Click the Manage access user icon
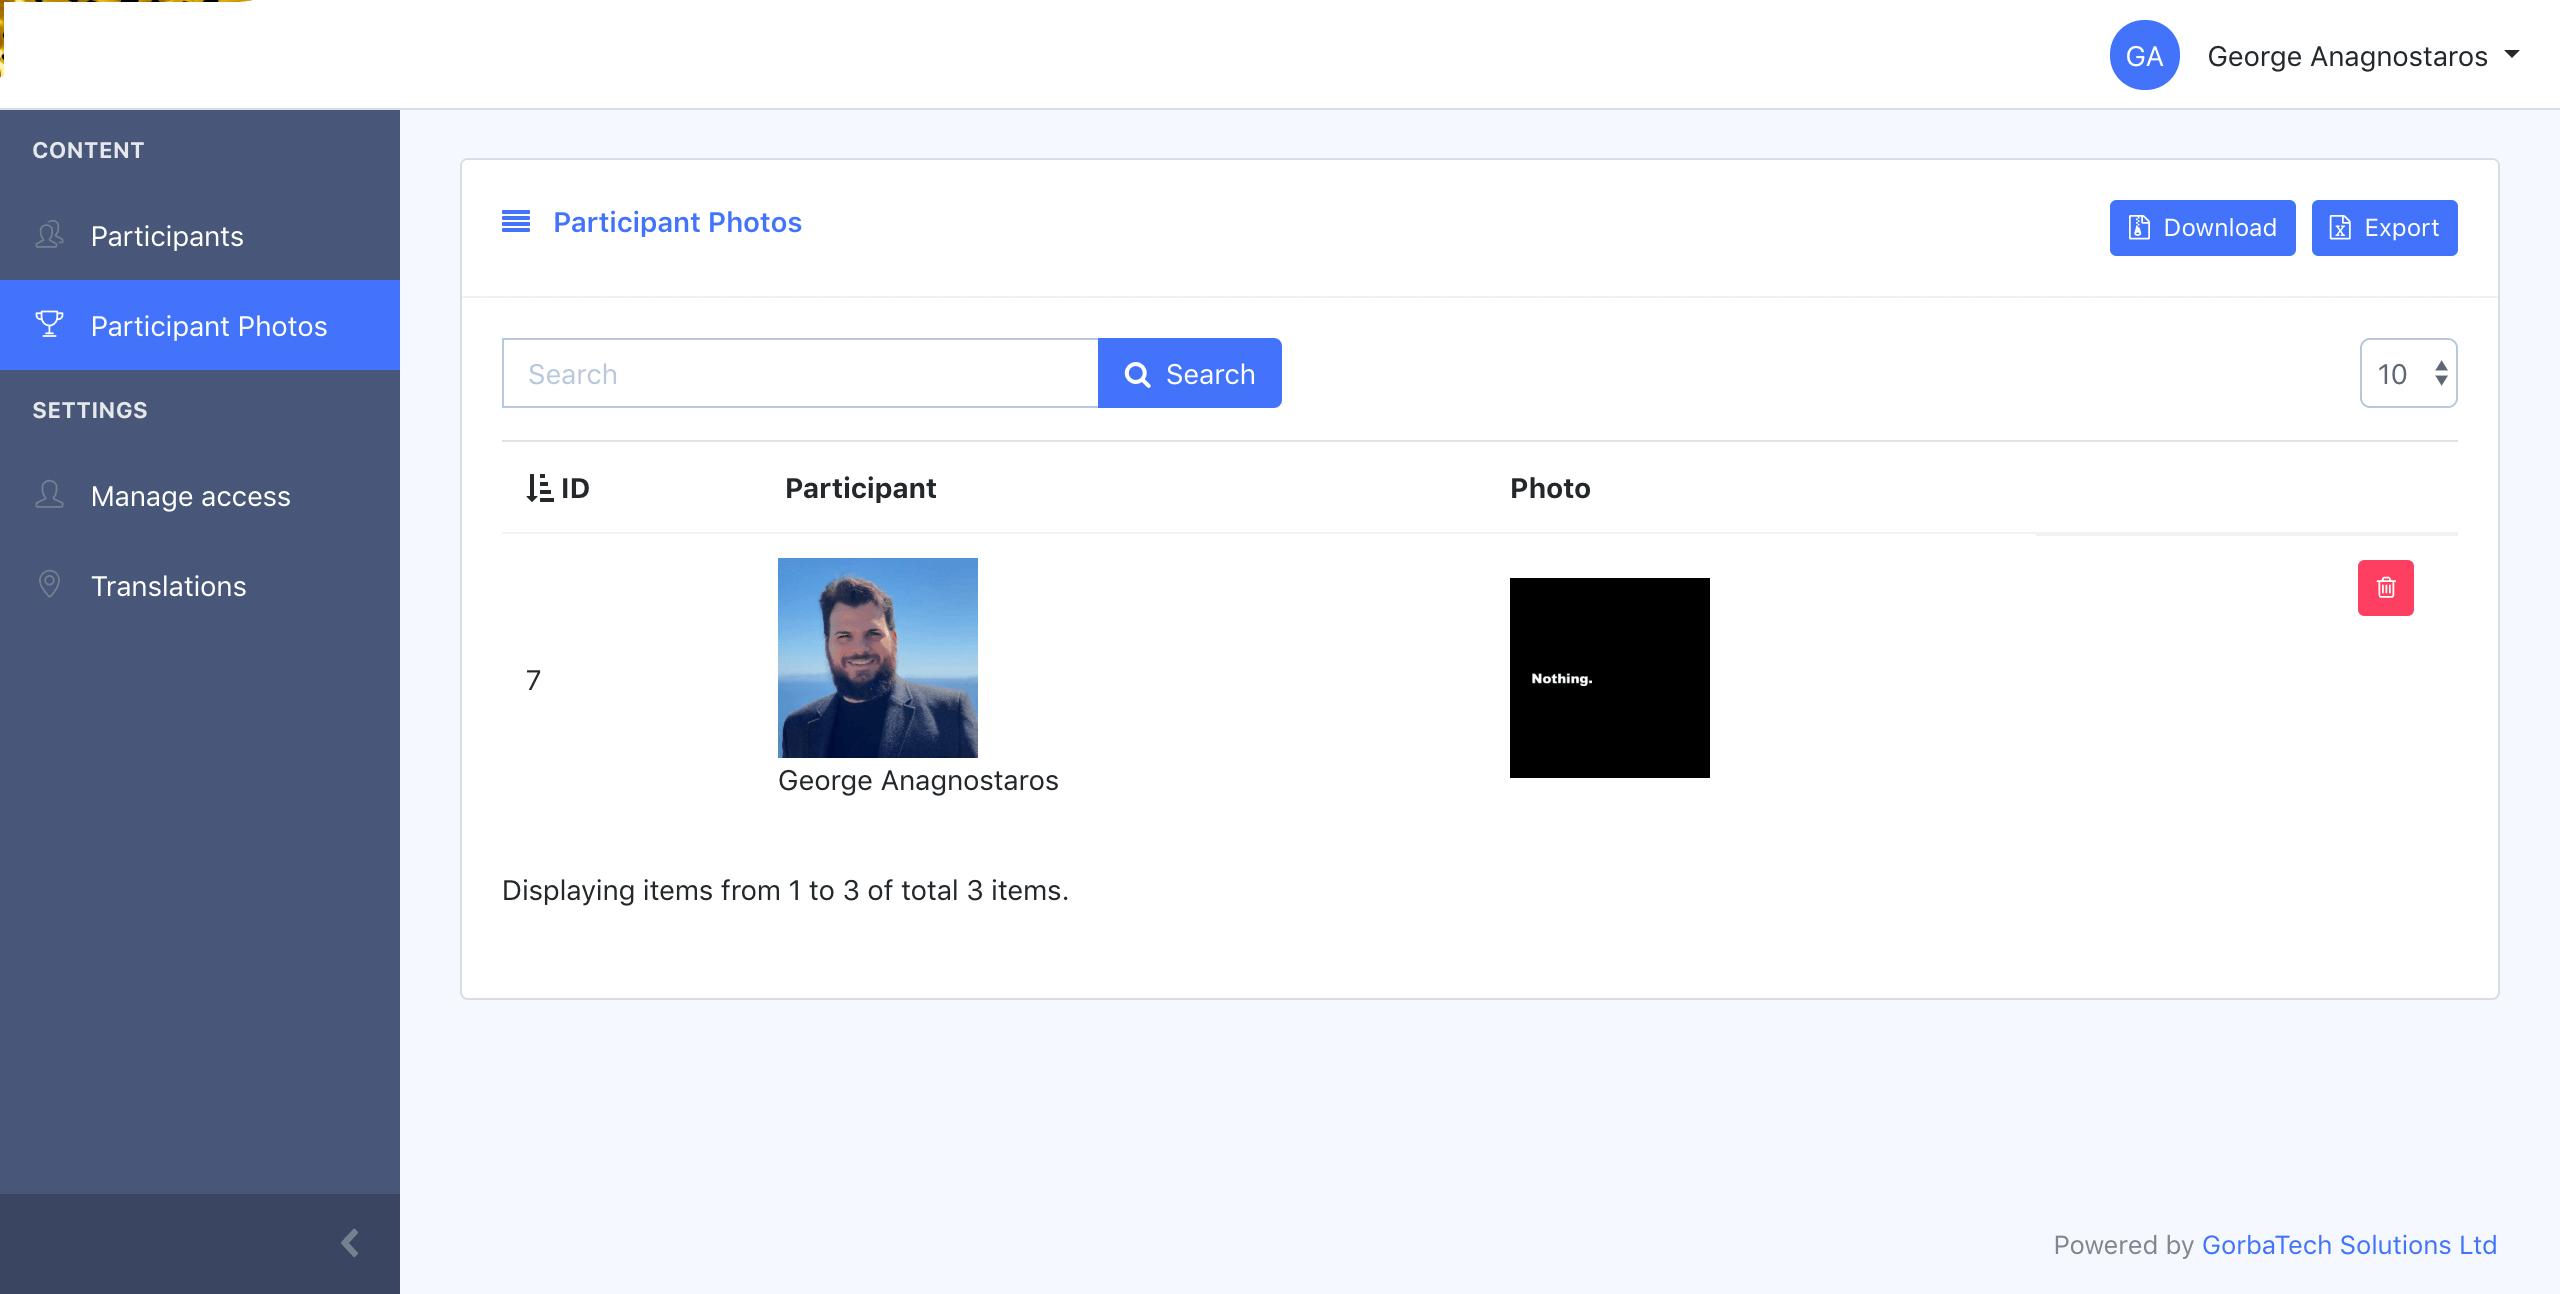 coord(49,495)
